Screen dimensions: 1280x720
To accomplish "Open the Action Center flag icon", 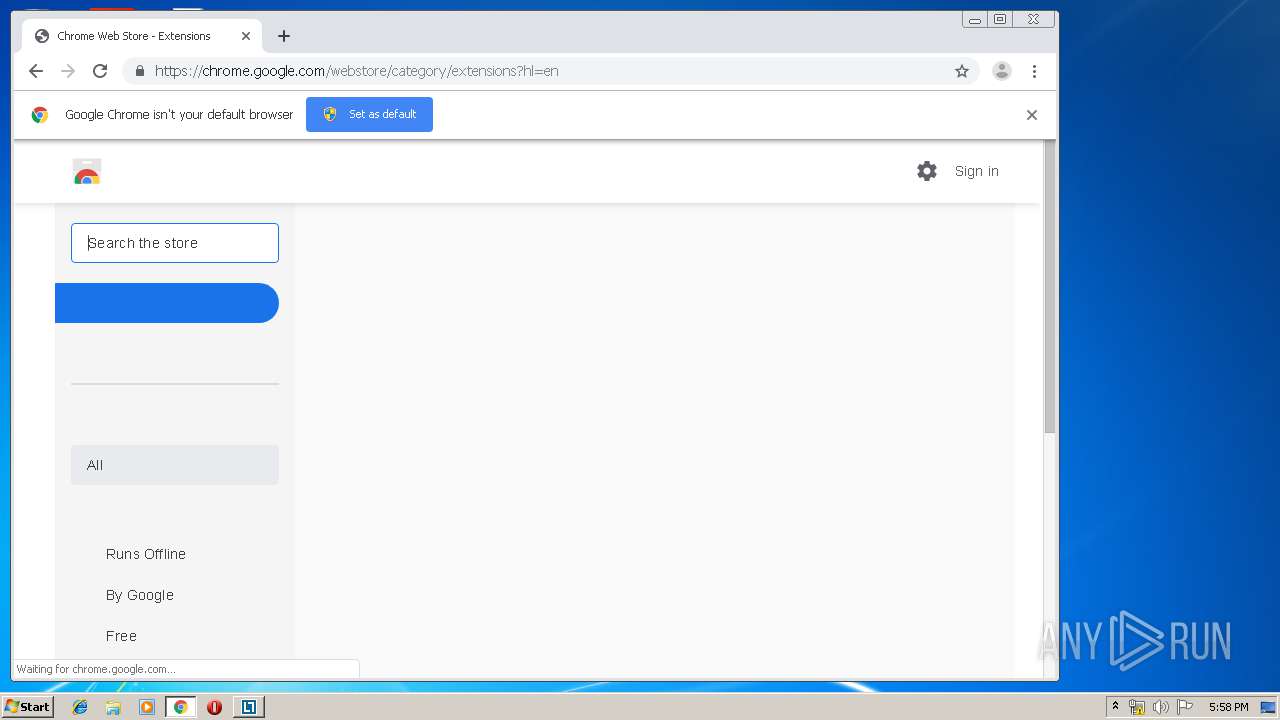I will 1184,707.
